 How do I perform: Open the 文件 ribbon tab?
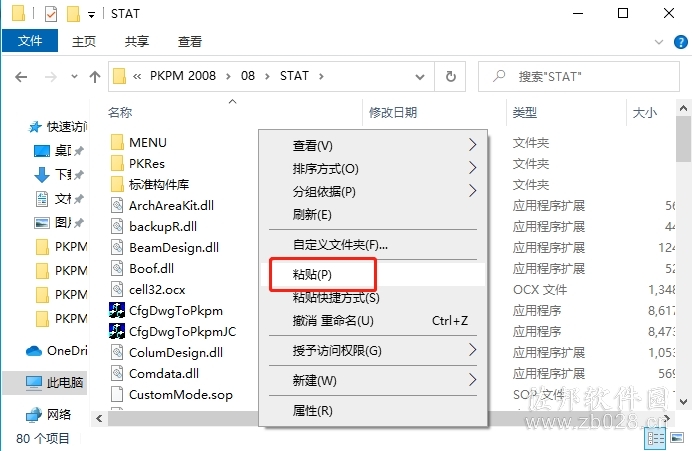click(30, 41)
